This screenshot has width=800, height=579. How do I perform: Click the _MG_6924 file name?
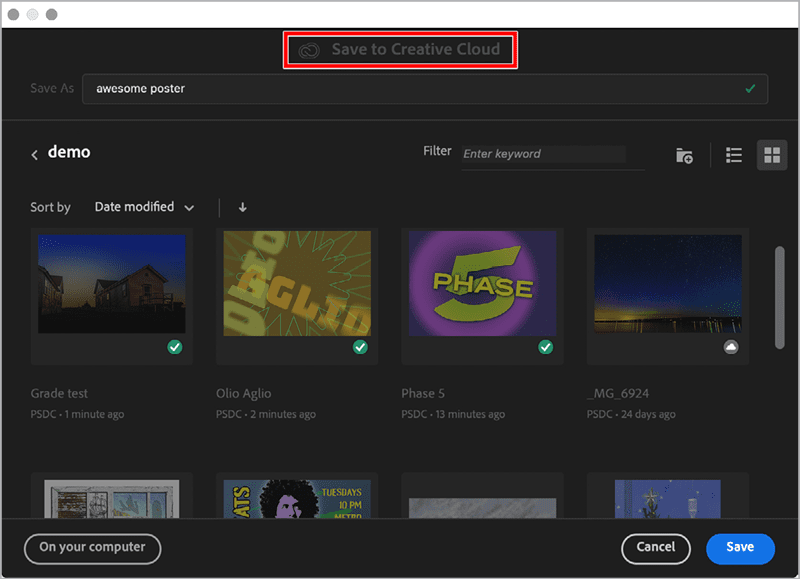pos(618,393)
